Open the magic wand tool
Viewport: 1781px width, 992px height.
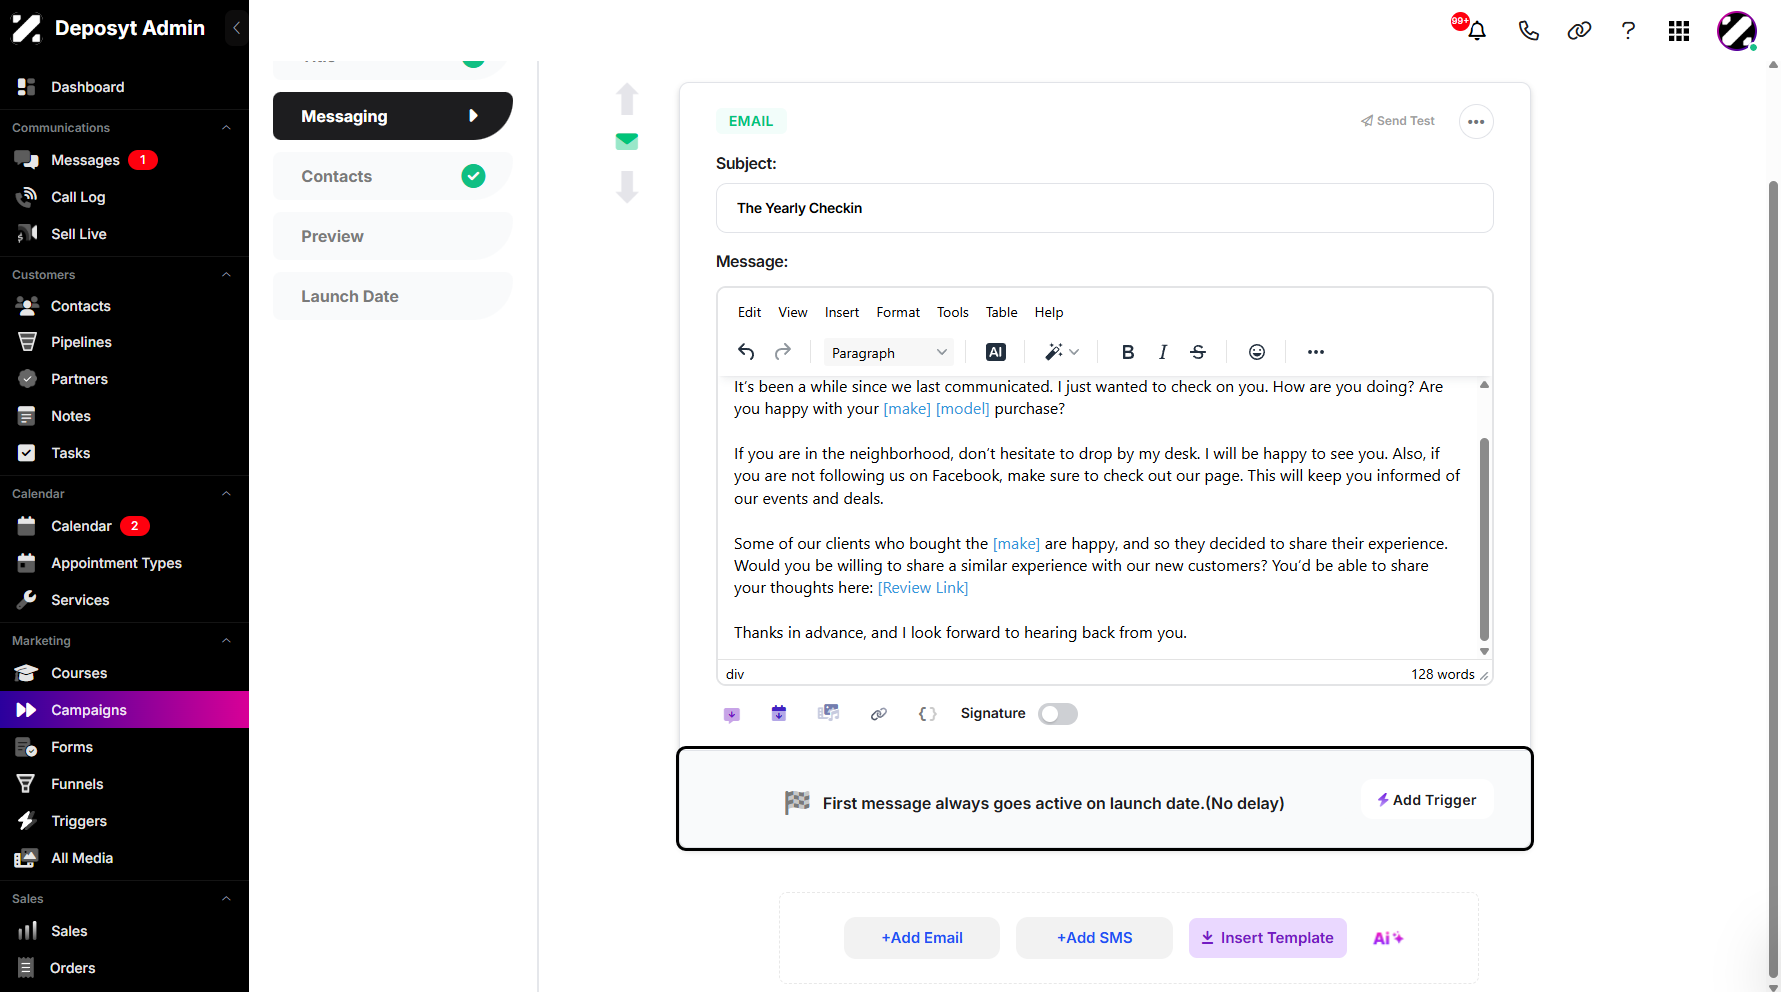[x=1062, y=352]
